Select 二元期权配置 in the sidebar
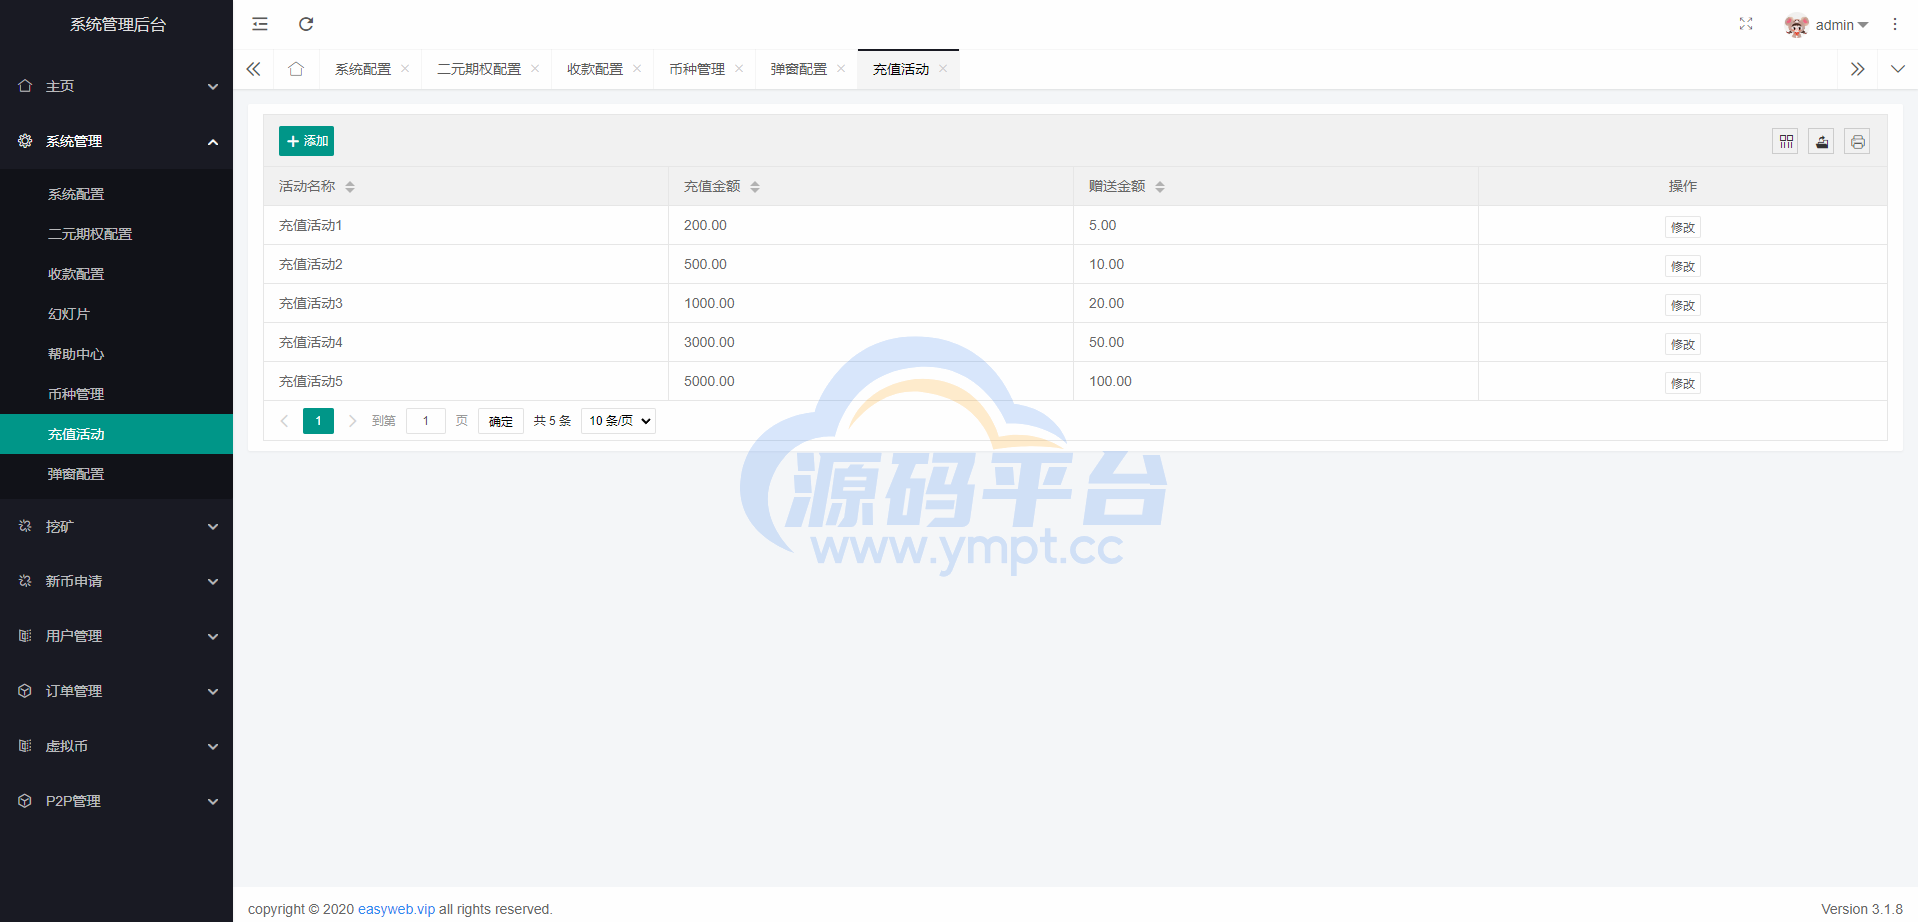1918x922 pixels. click(x=116, y=234)
